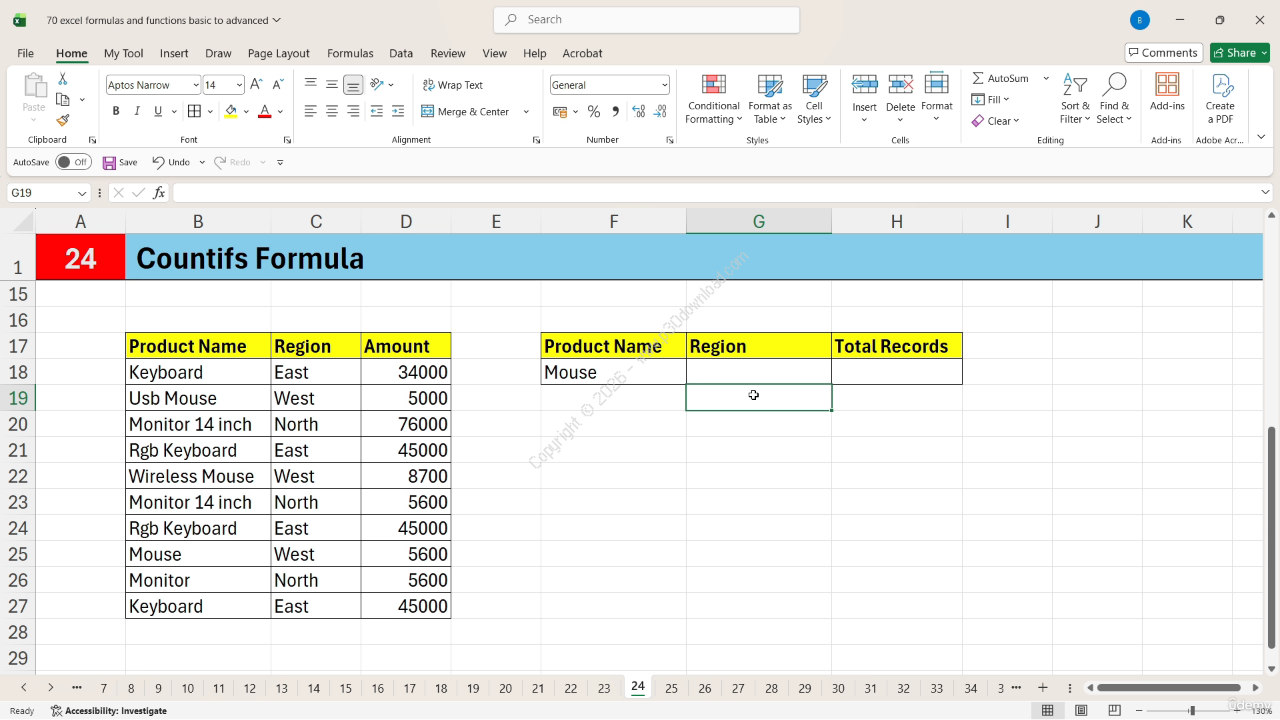
Task: Toggle Wrap Text for the cell
Action: click(x=452, y=85)
